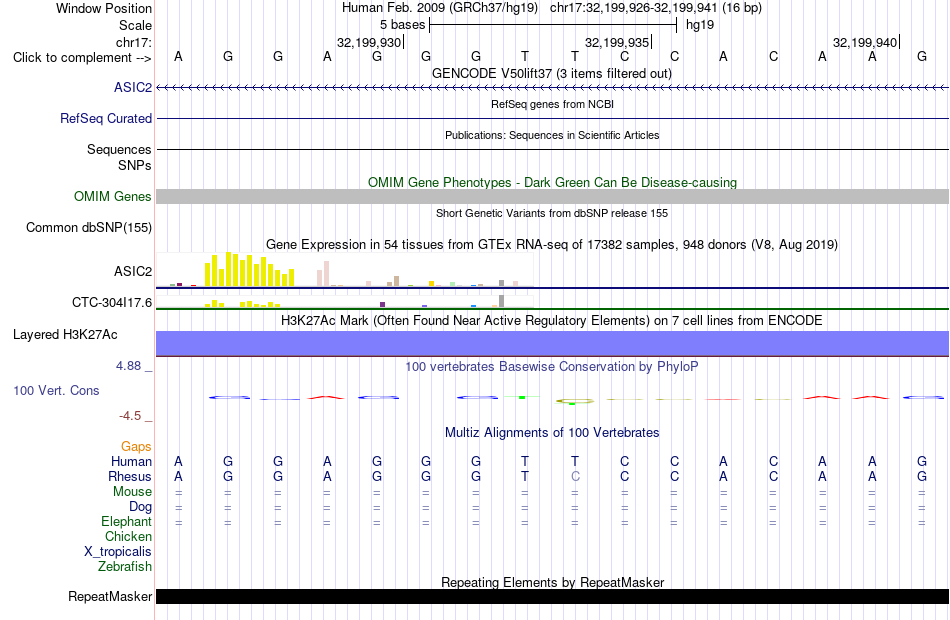Select the Rhesus species label

pyautogui.click(x=130, y=476)
